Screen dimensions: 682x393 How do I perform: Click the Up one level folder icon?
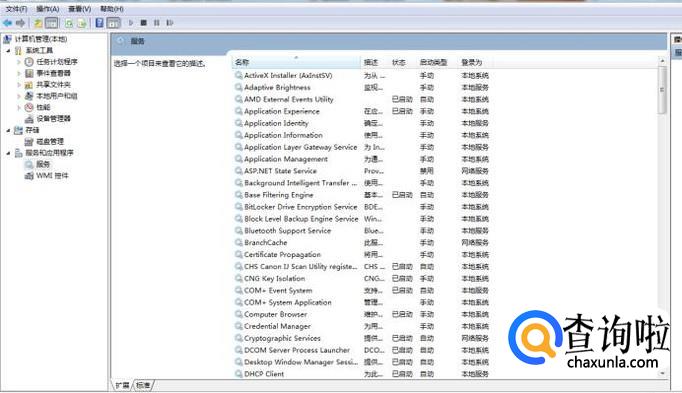coord(38,23)
